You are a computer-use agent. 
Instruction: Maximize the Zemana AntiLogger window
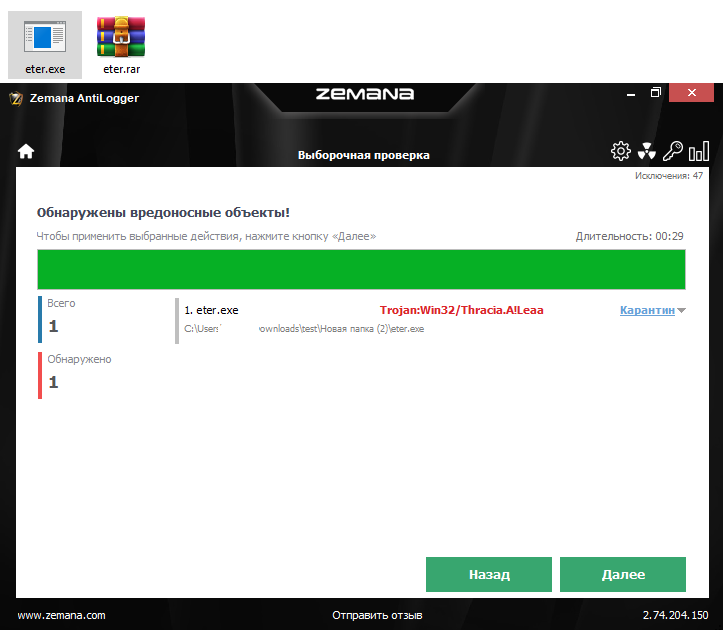(656, 93)
